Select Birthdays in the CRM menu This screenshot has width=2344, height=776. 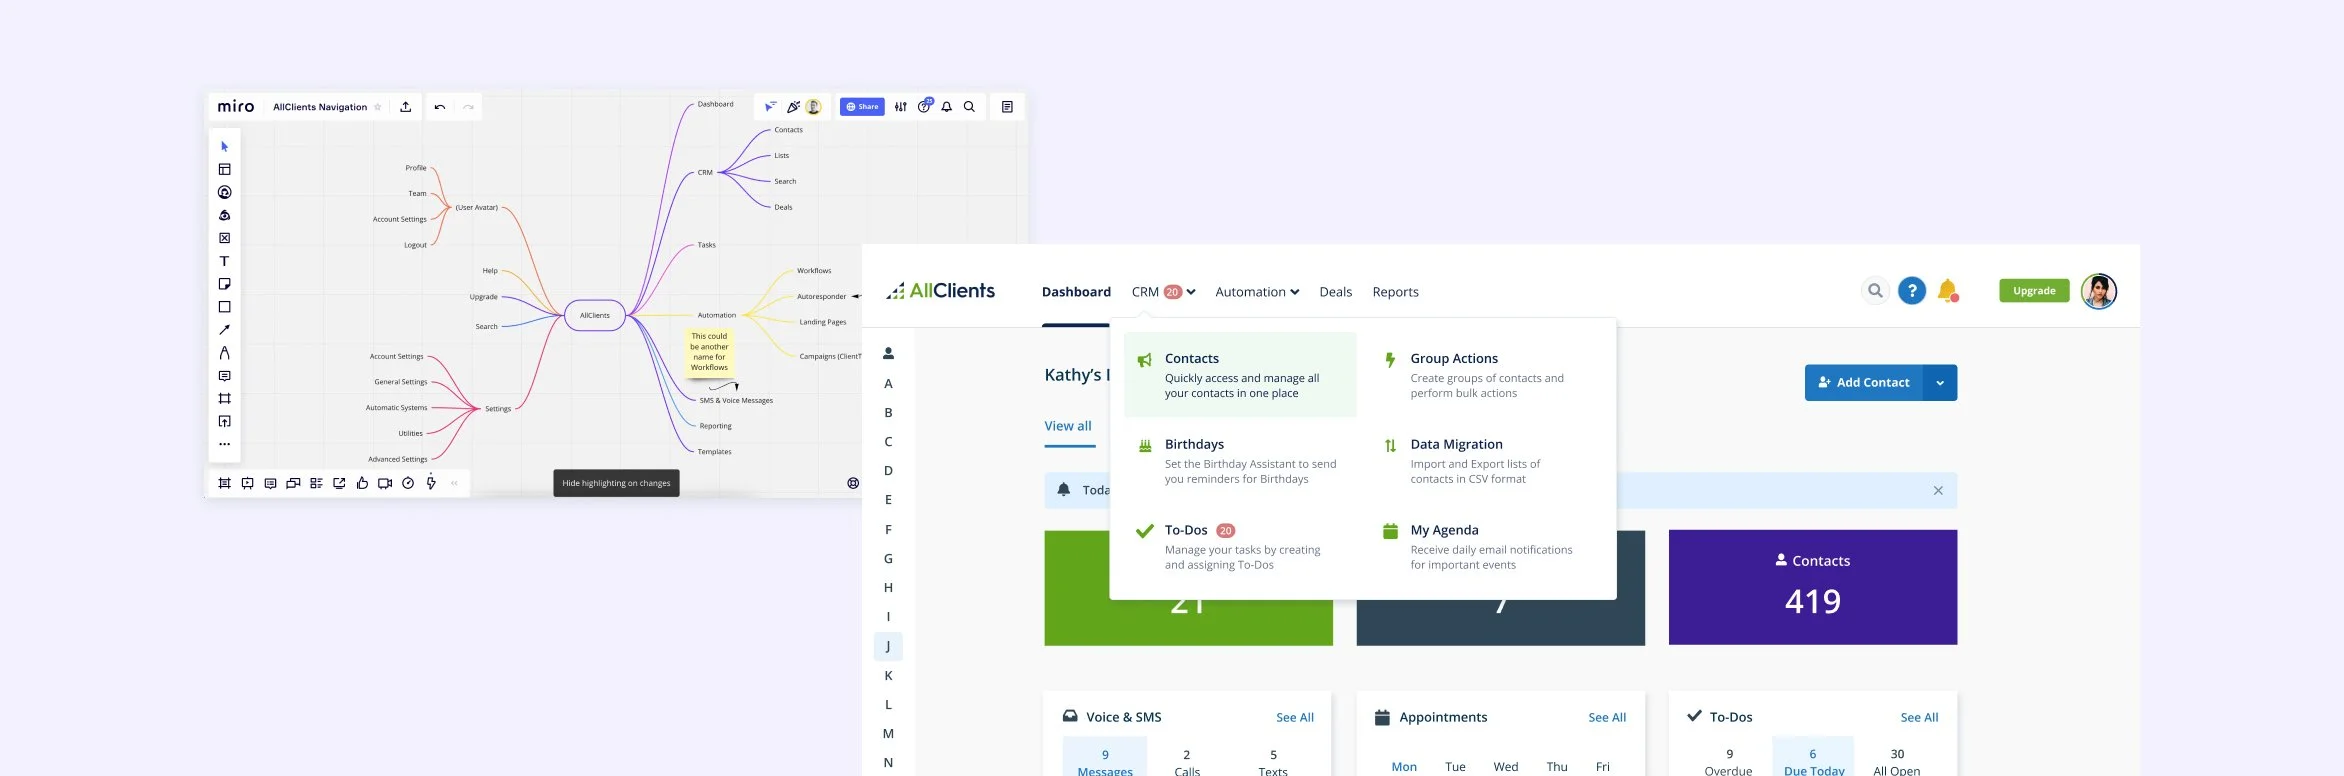[1240, 460]
